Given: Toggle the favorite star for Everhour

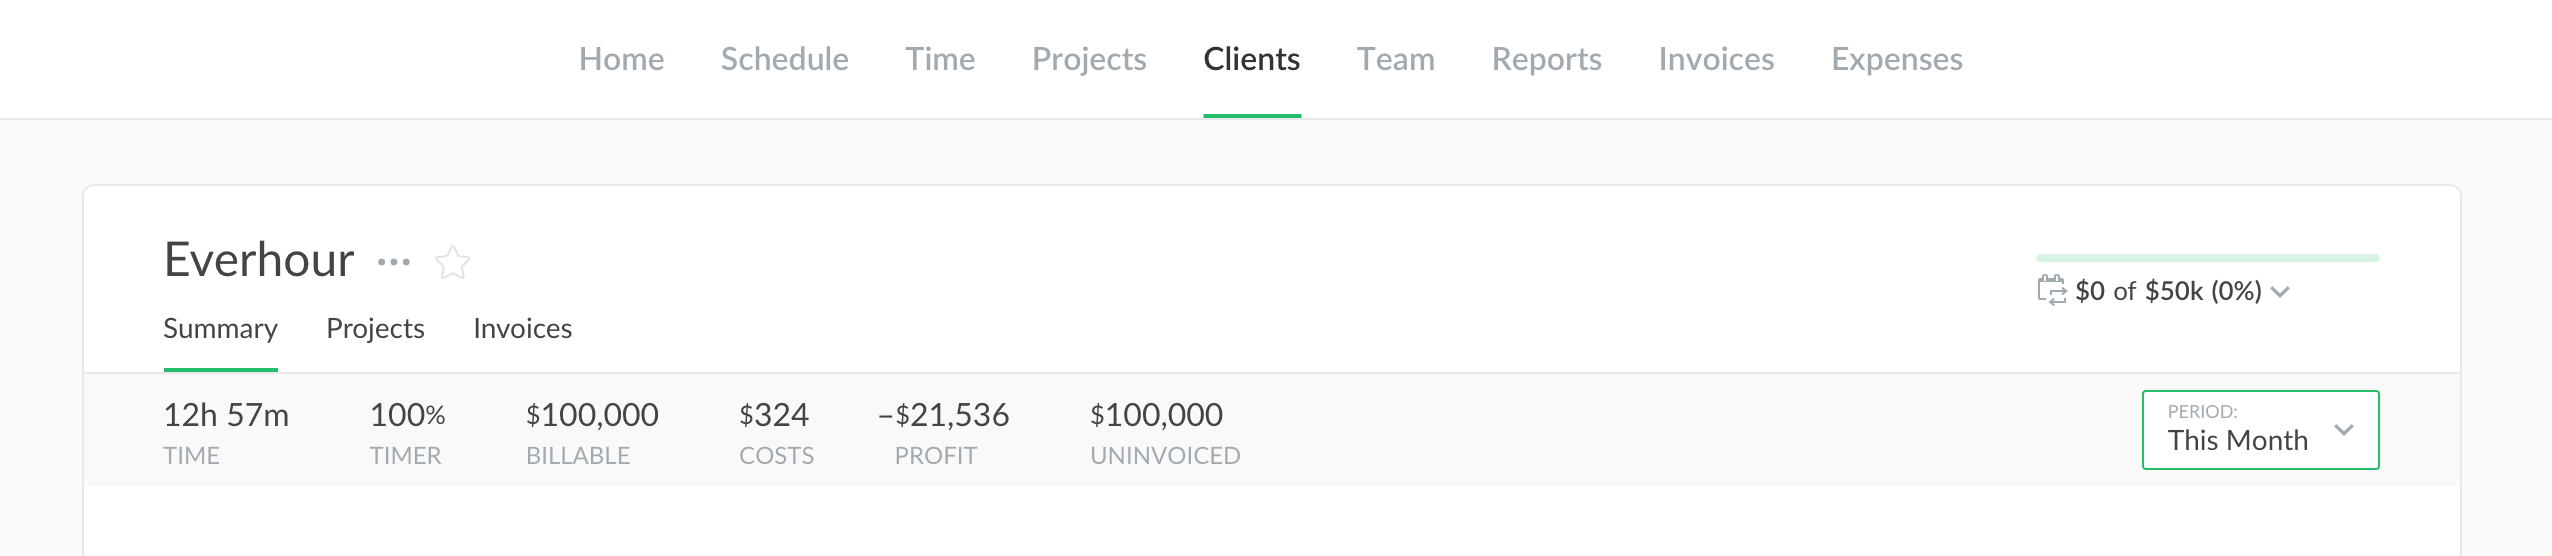Looking at the screenshot, I should coord(453,262).
